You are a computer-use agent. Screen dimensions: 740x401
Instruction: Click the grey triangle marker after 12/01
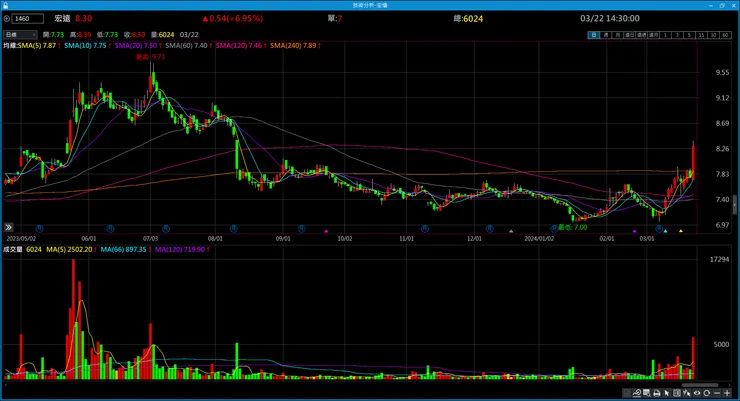[x=511, y=231]
